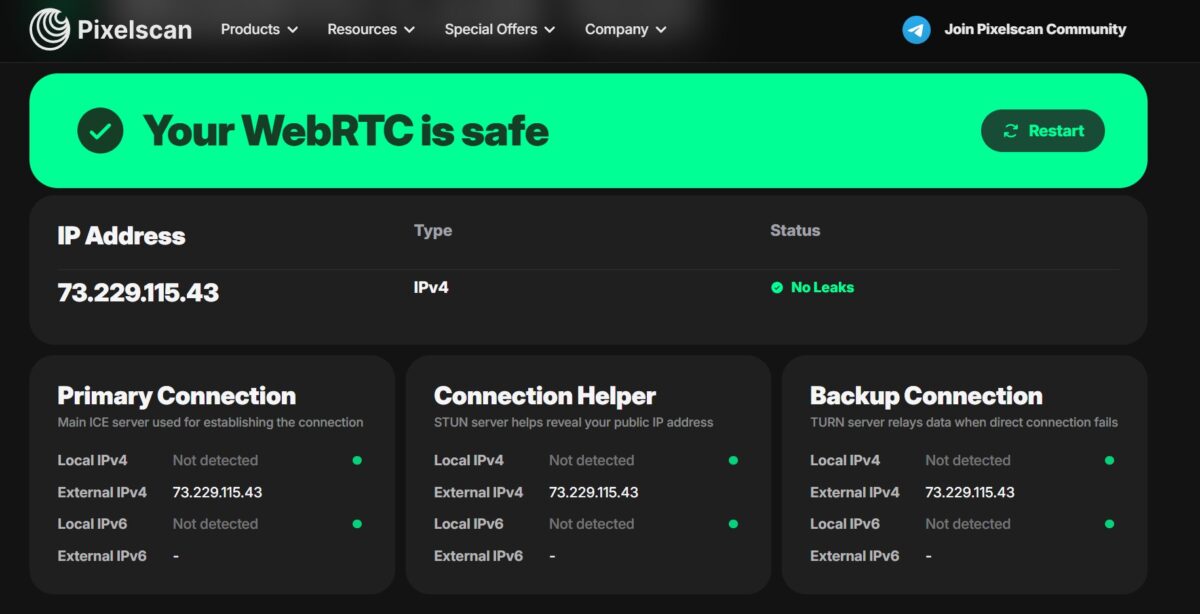Click the IPv4 type value
1200x614 pixels.
pyautogui.click(x=433, y=287)
